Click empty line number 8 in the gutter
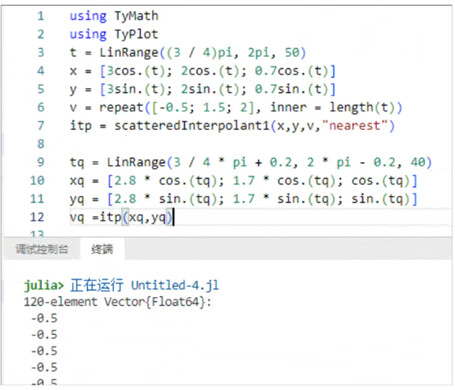This screenshot has height=390, width=455. click(41, 144)
